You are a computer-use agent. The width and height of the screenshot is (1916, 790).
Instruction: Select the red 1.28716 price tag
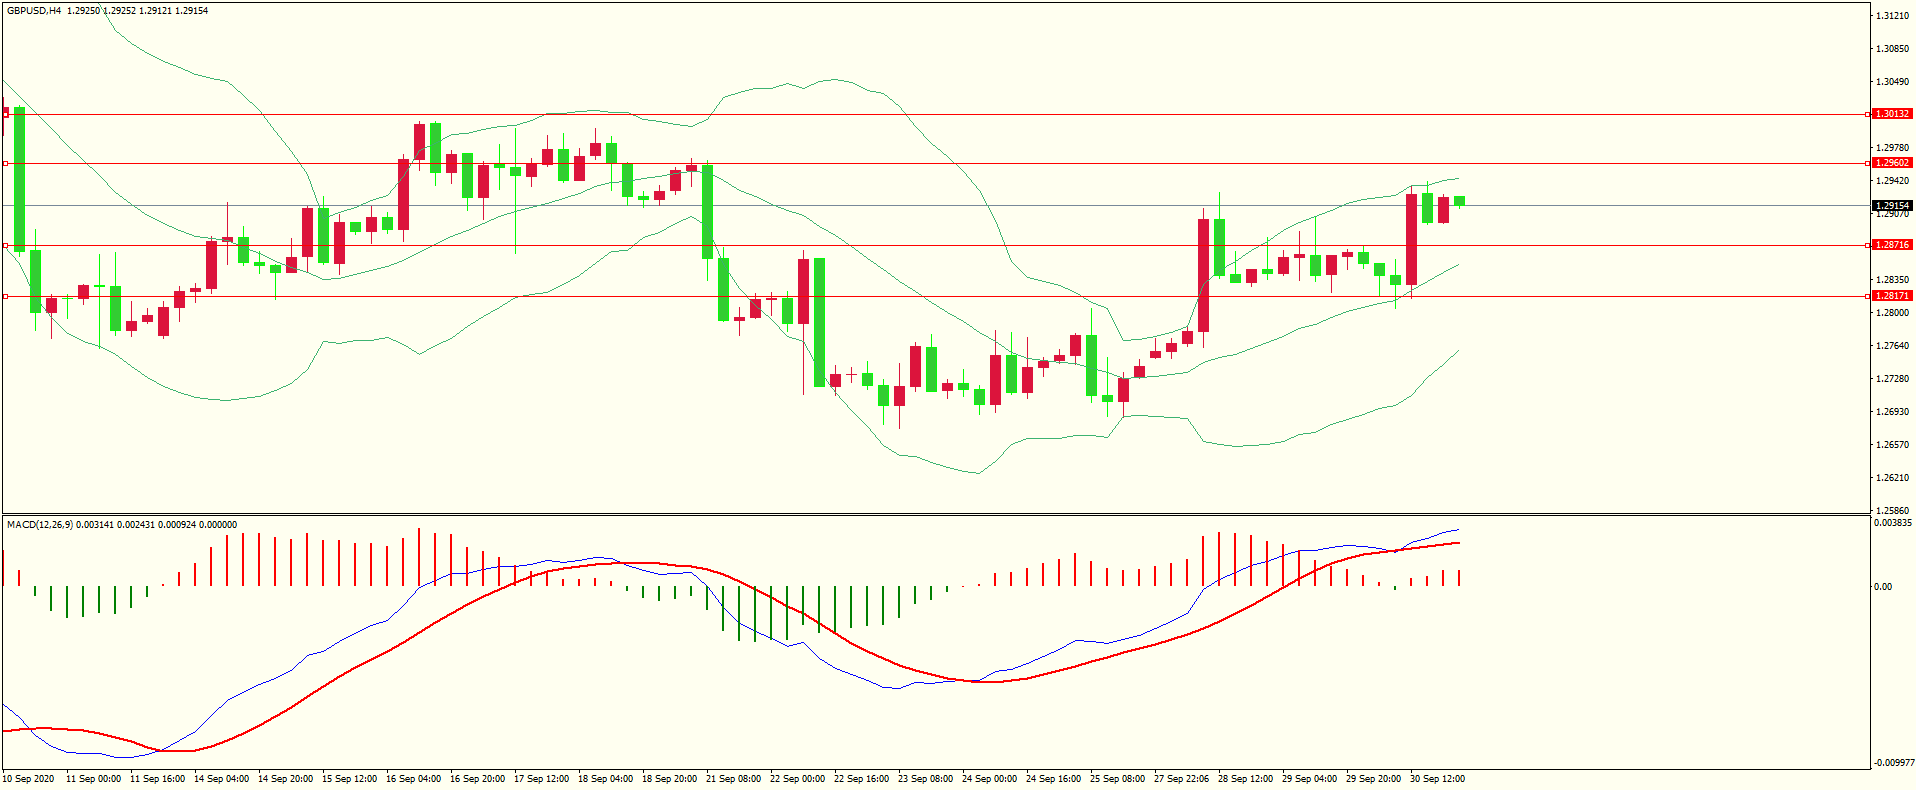coord(1891,245)
